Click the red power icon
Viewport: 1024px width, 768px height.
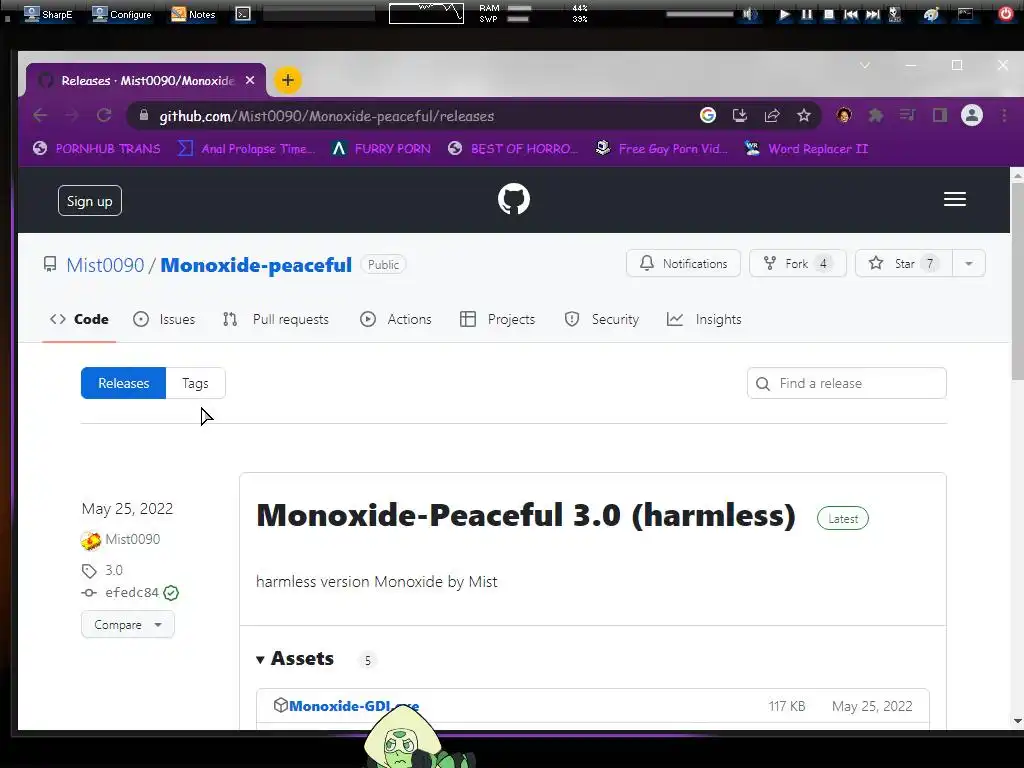coord(1005,14)
